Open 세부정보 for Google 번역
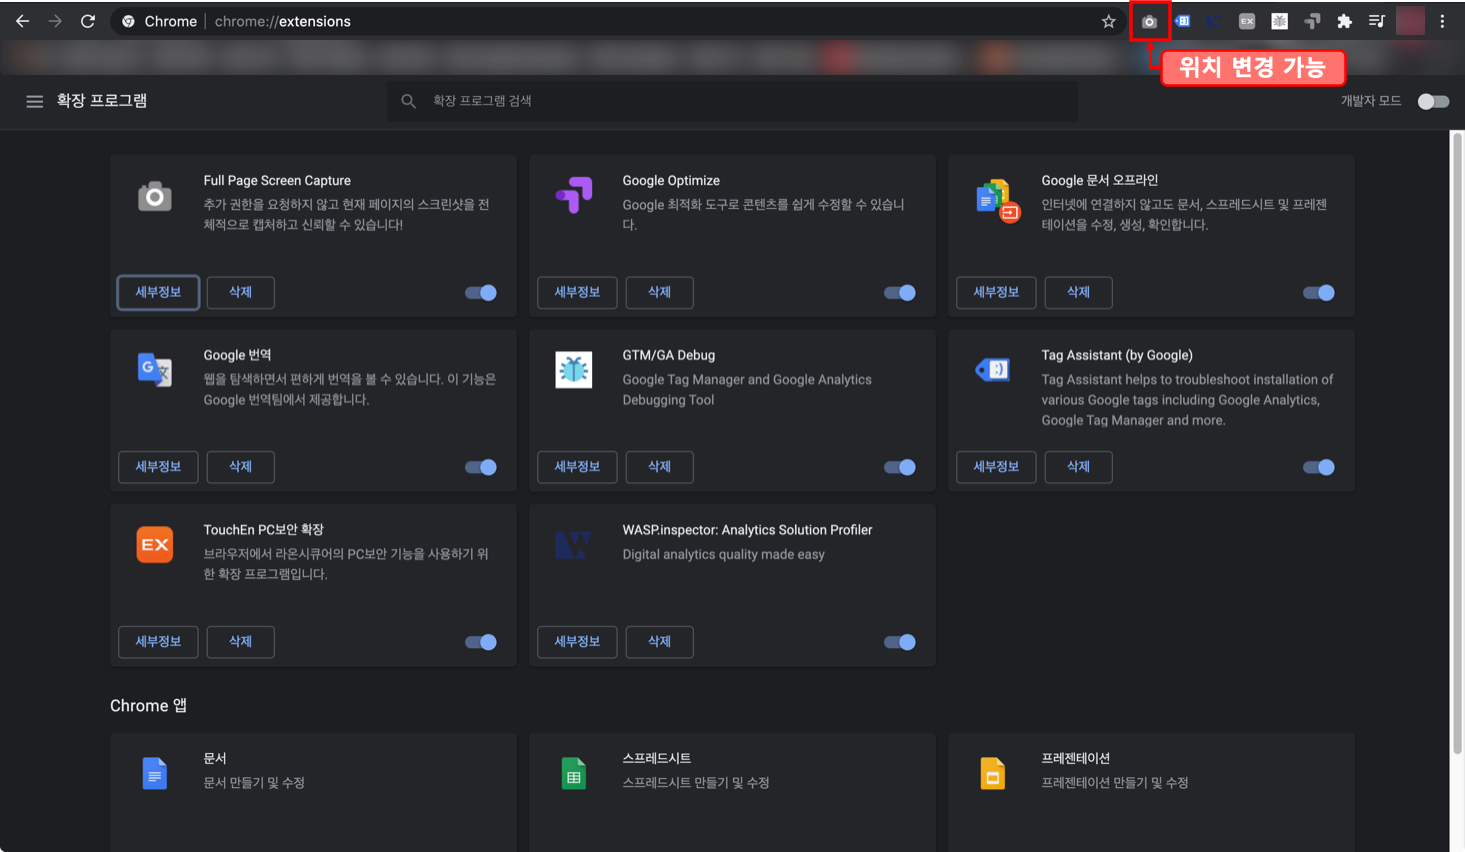Viewport: 1465px width, 852px height. click(x=158, y=467)
